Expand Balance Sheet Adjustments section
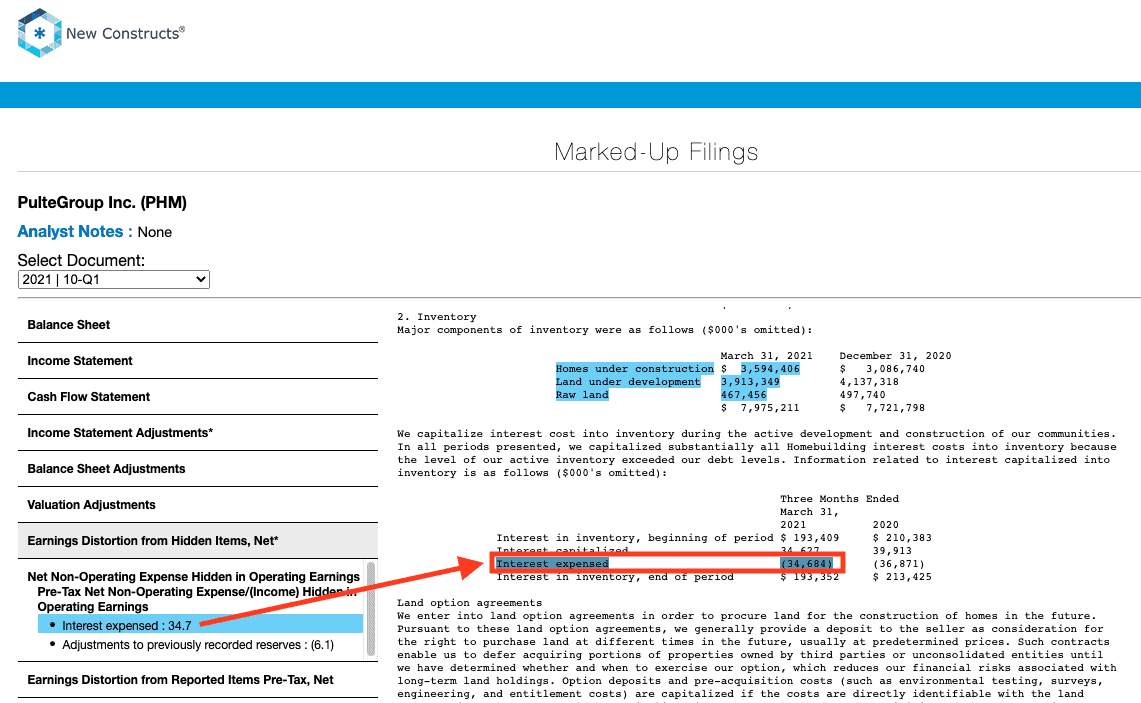 pyautogui.click(x=198, y=469)
